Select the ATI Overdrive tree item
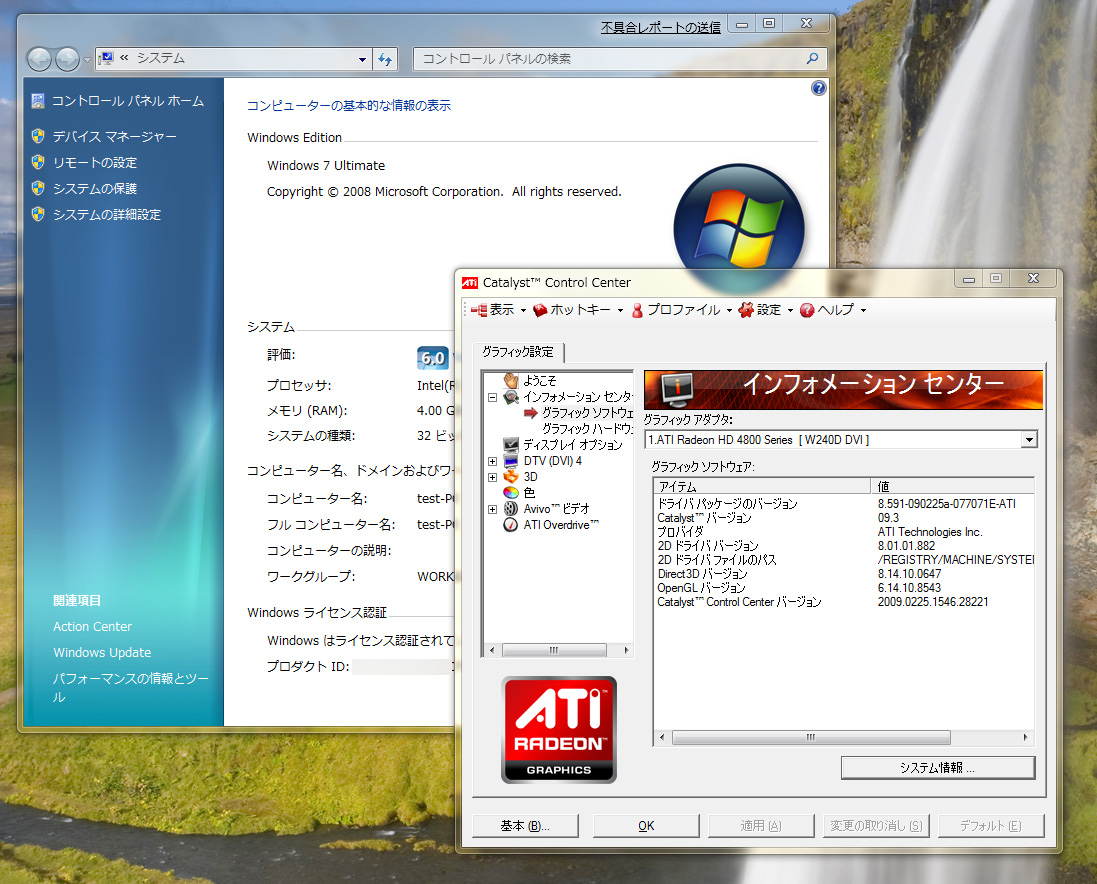 pyautogui.click(x=561, y=525)
